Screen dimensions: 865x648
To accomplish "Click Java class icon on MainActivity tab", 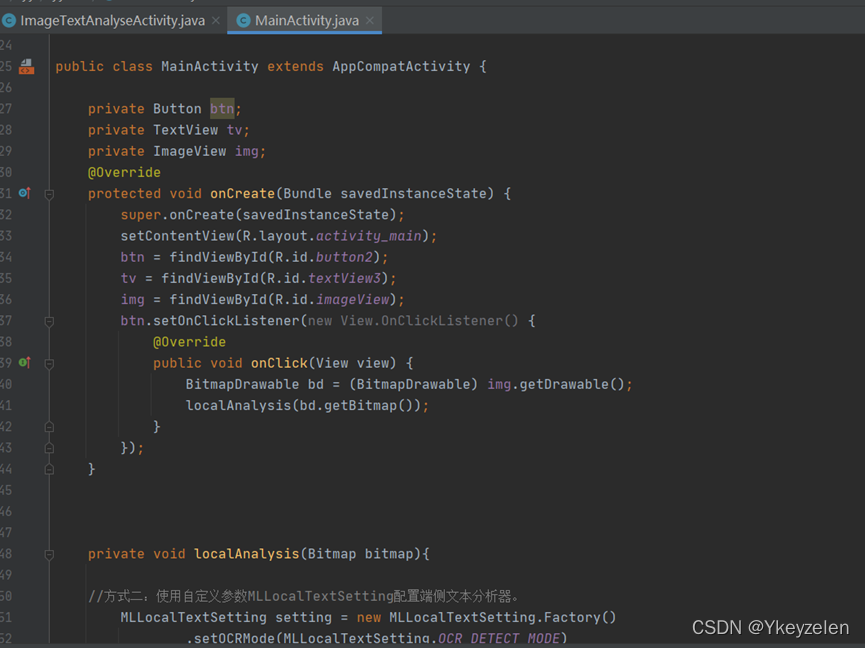I will tap(243, 21).
